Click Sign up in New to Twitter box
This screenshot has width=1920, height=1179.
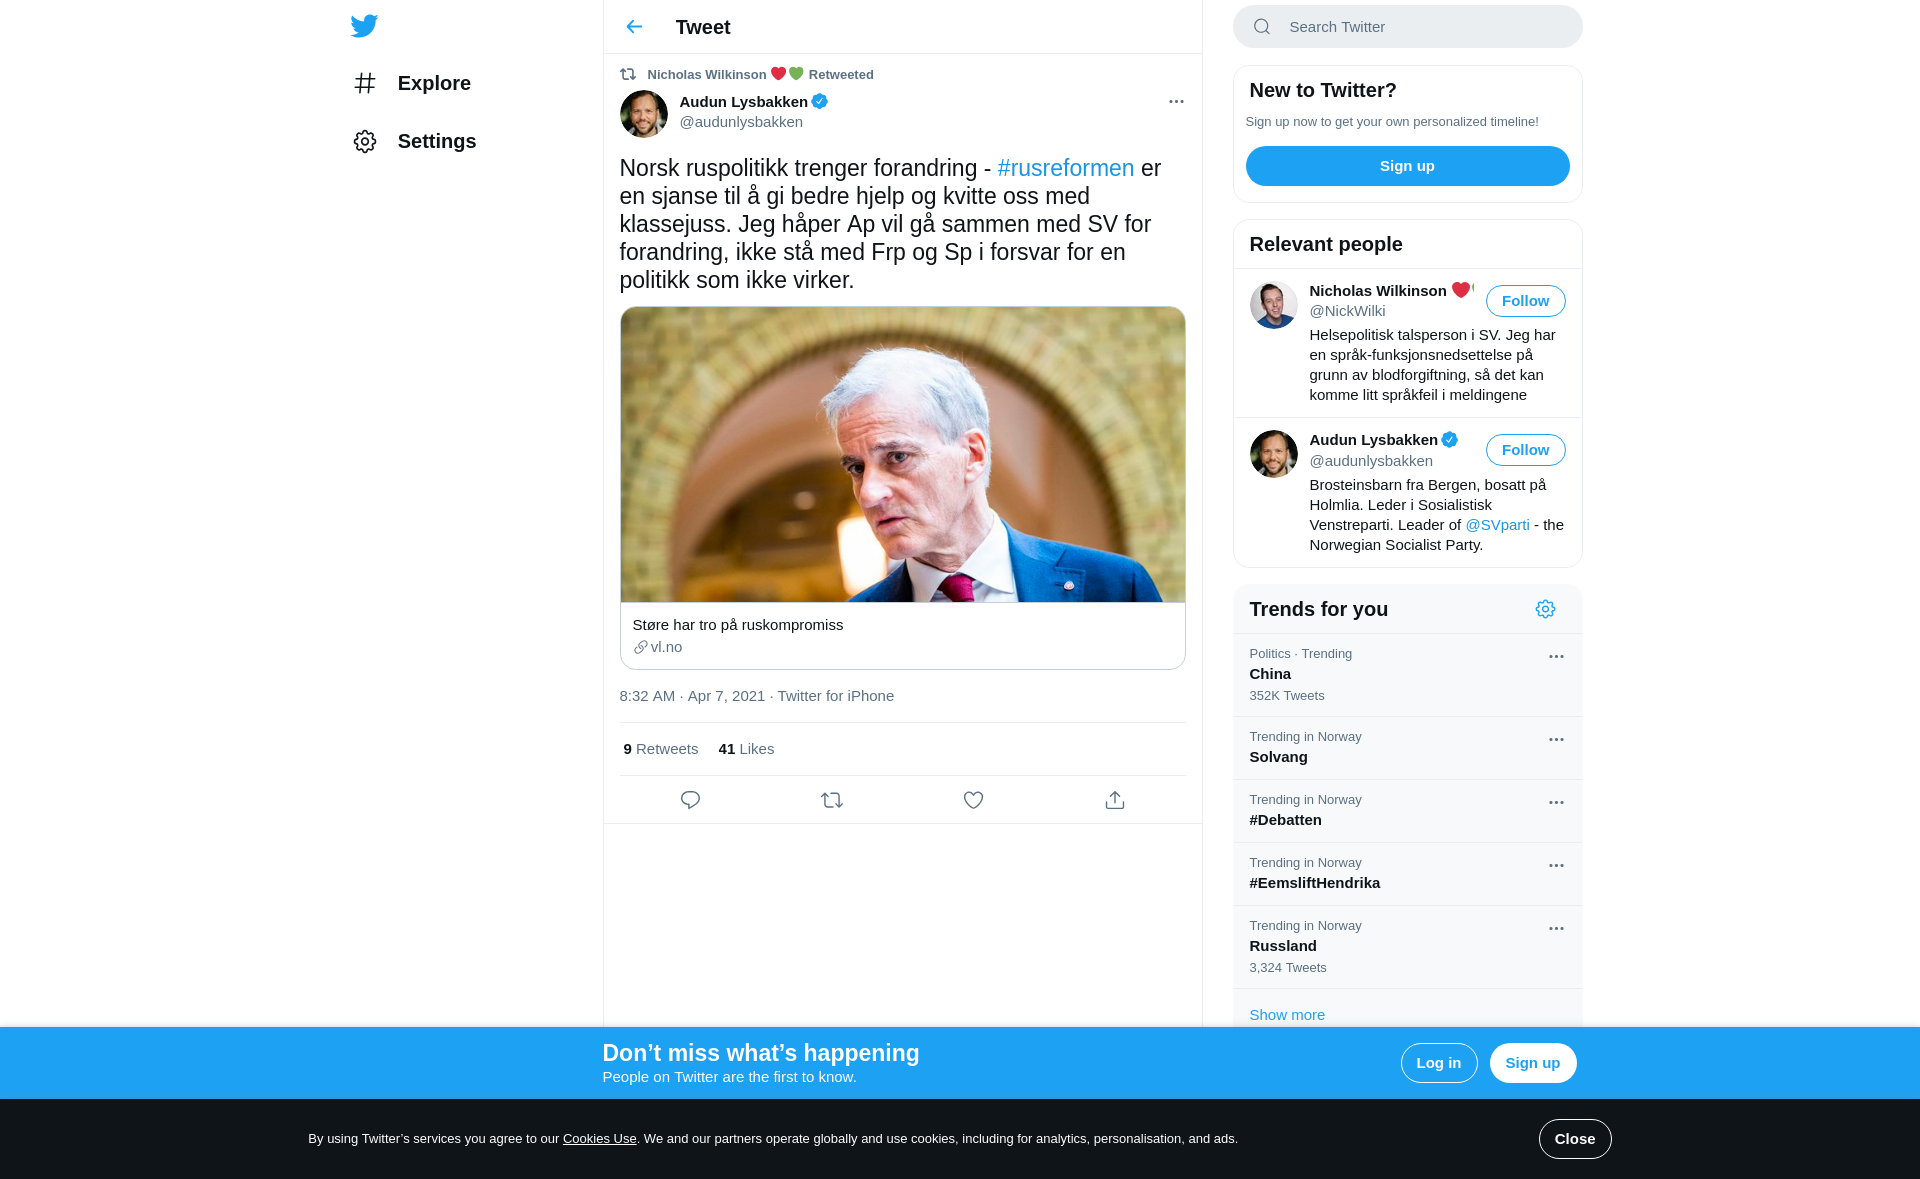click(1408, 166)
